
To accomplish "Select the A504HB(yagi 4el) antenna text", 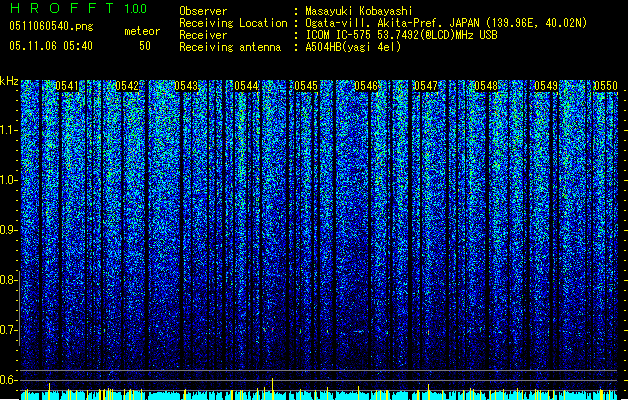I will click(353, 47).
